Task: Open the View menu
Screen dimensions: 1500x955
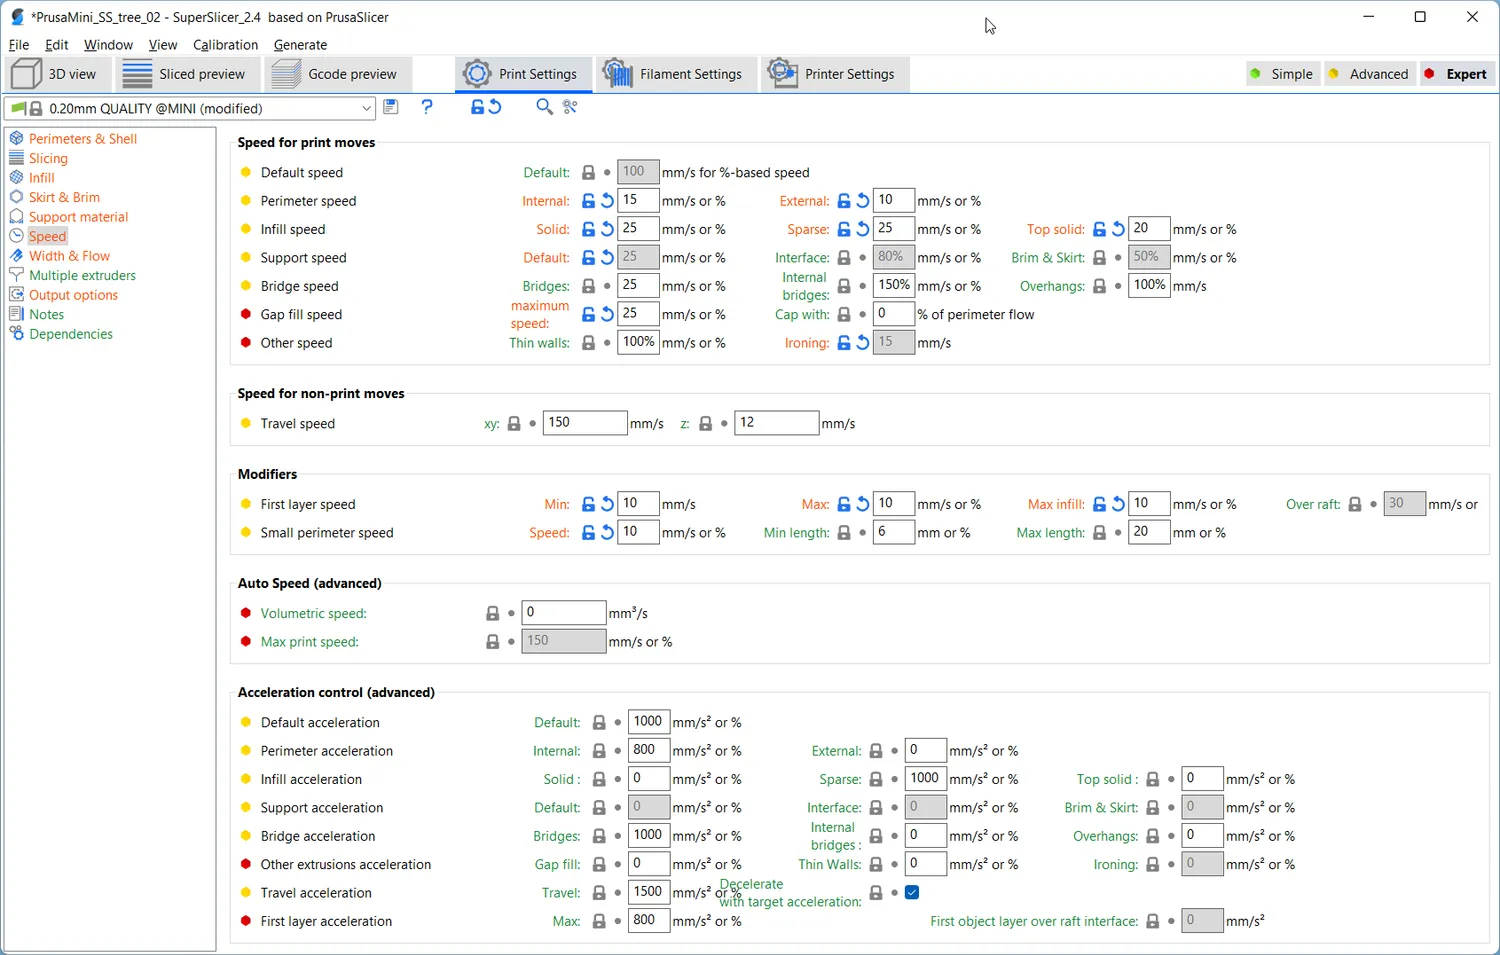Action: pos(163,45)
